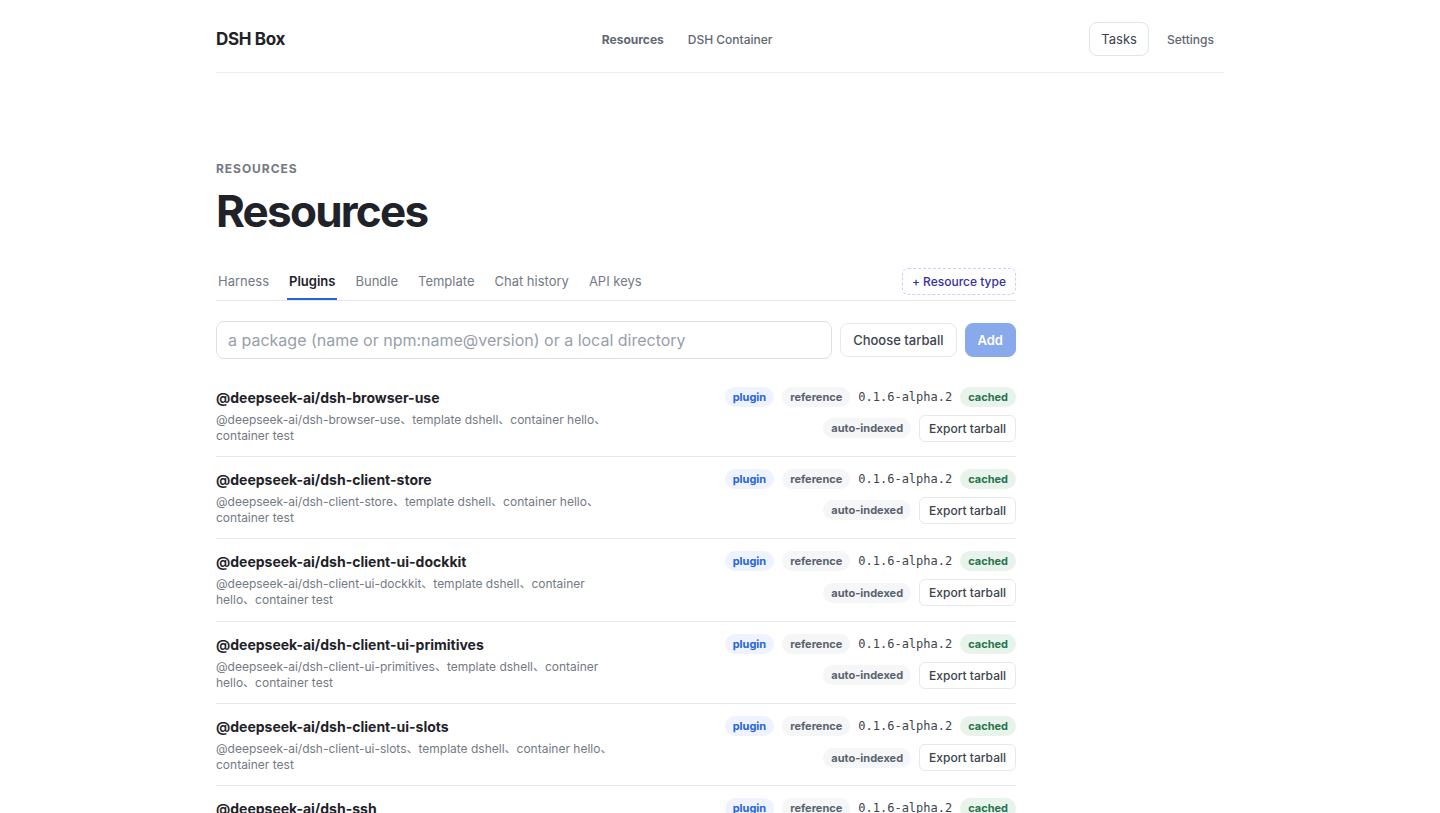Viewport: 1440px width, 813px height.
Task: Click auto-indexed badge on dsh-client-ui-slots row
Action: tap(867, 758)
